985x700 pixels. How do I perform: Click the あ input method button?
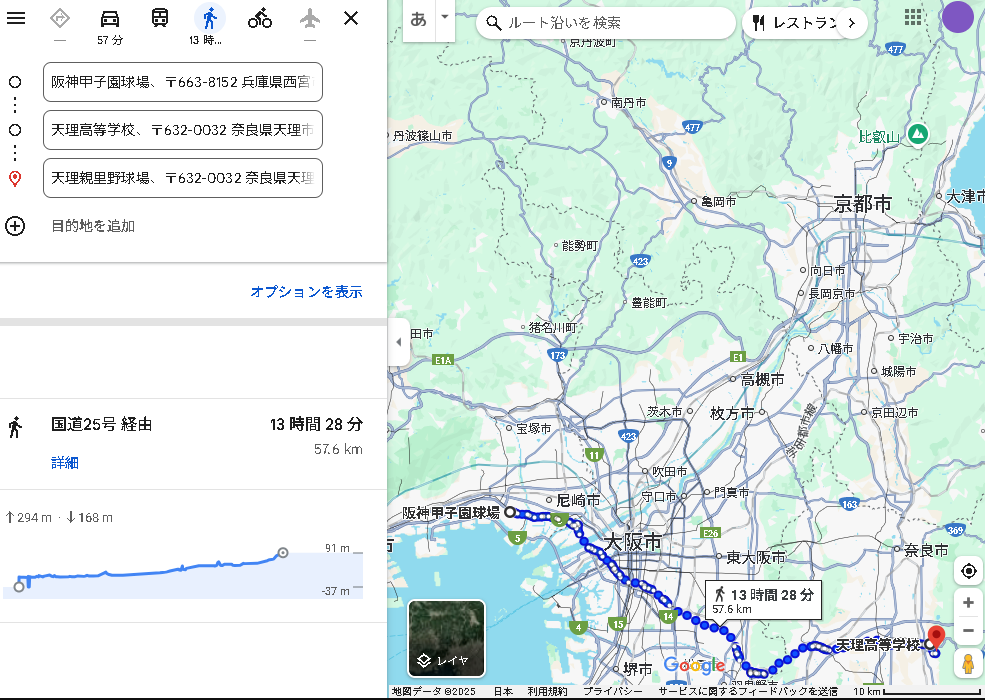tap(418, 20)
